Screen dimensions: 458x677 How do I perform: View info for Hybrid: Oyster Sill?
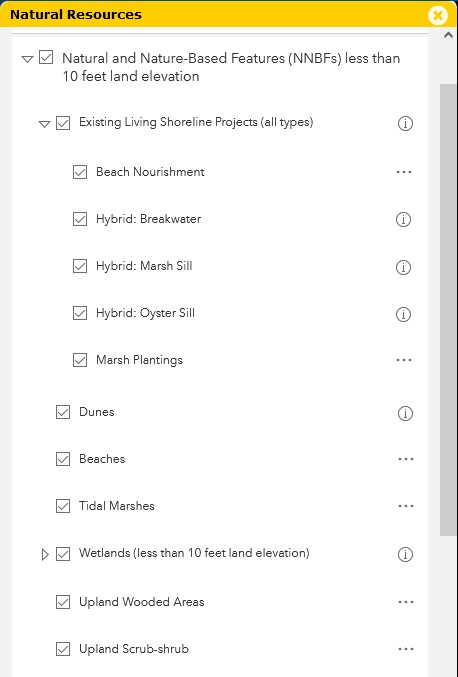pos(403,314)
